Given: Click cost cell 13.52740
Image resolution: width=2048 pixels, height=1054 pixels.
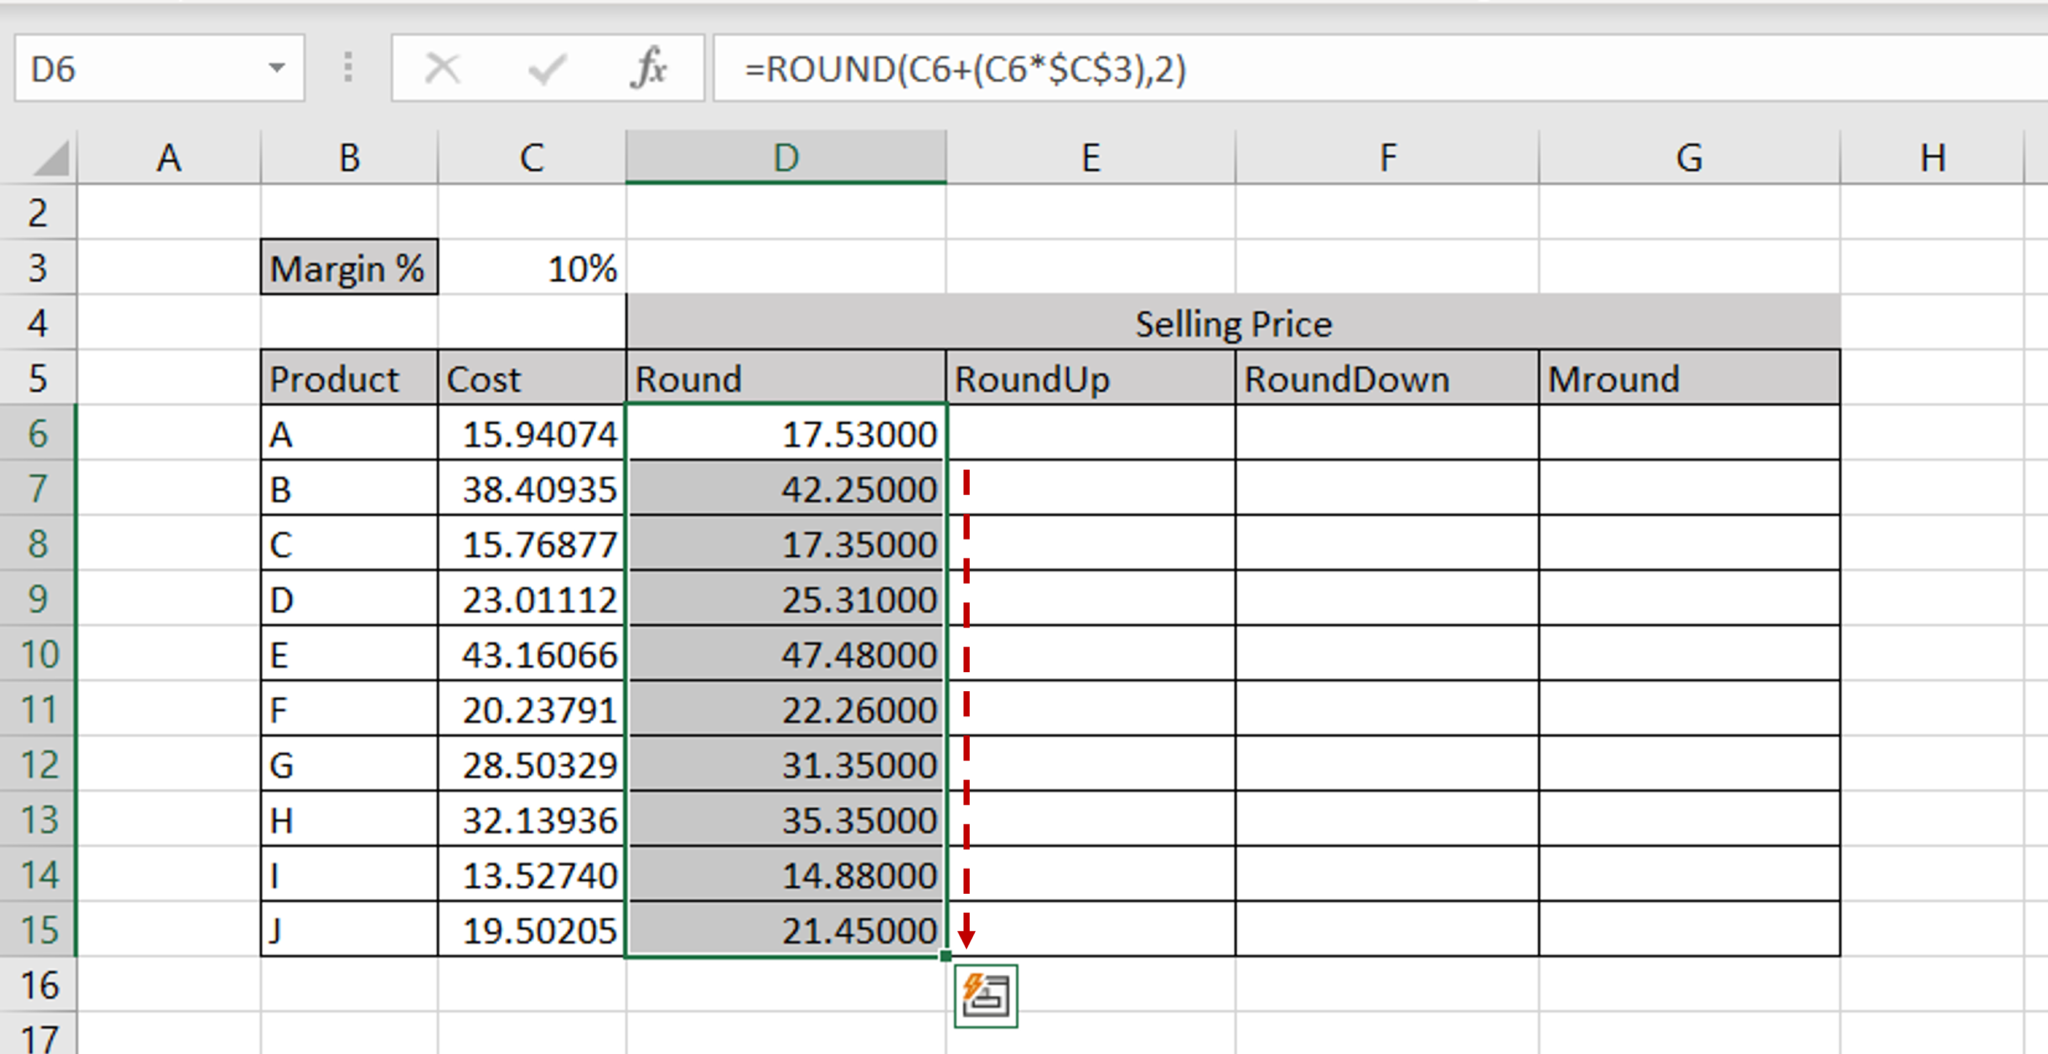Looking at the screenshot, I should [x=532, y=875].
